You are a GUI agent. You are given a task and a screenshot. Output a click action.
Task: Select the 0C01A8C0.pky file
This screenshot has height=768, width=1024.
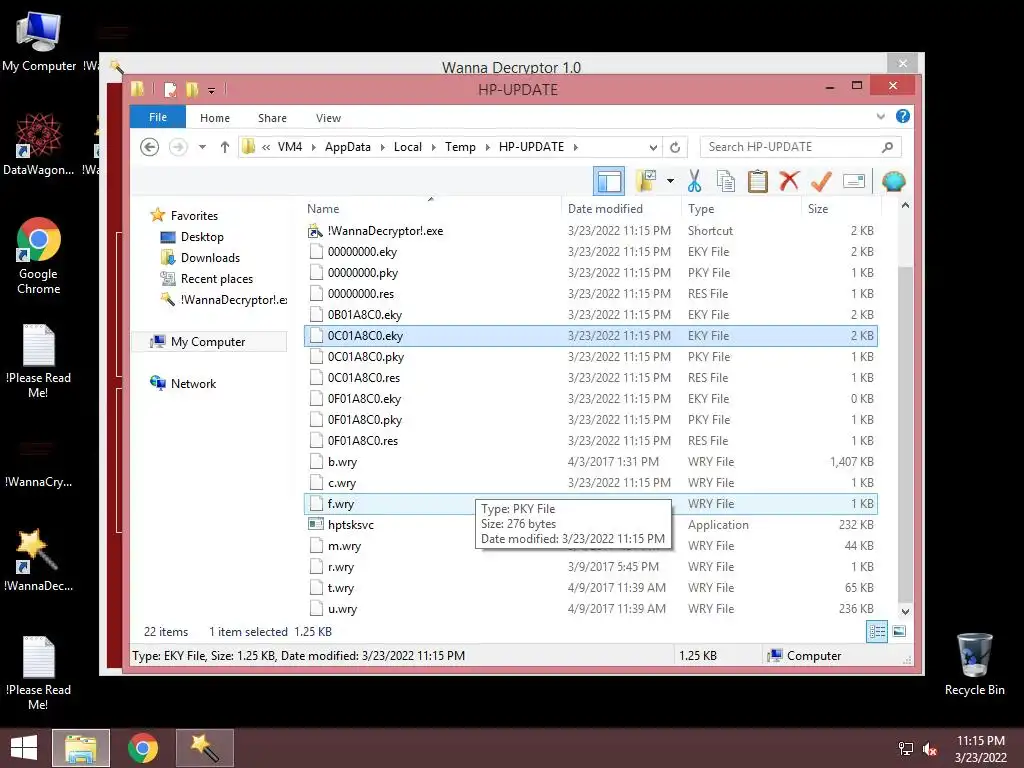590,357
